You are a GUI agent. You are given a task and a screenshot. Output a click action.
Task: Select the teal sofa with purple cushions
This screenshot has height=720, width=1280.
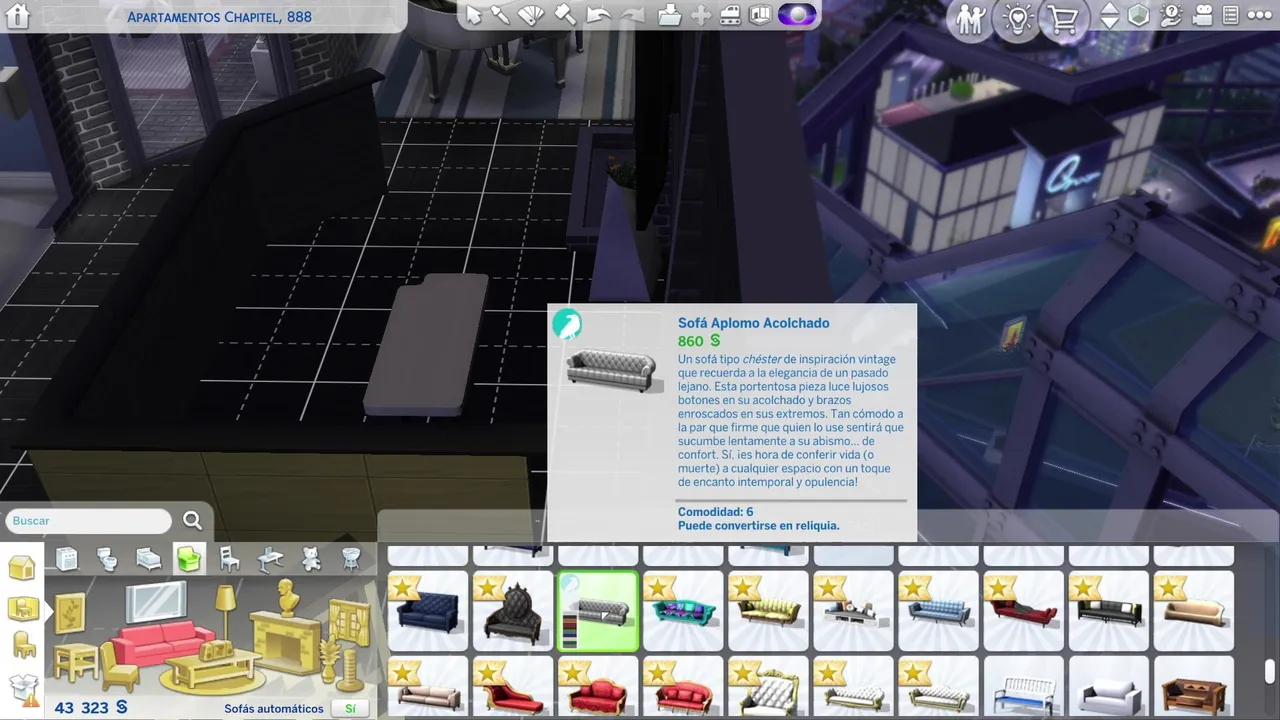coord(683,611)
